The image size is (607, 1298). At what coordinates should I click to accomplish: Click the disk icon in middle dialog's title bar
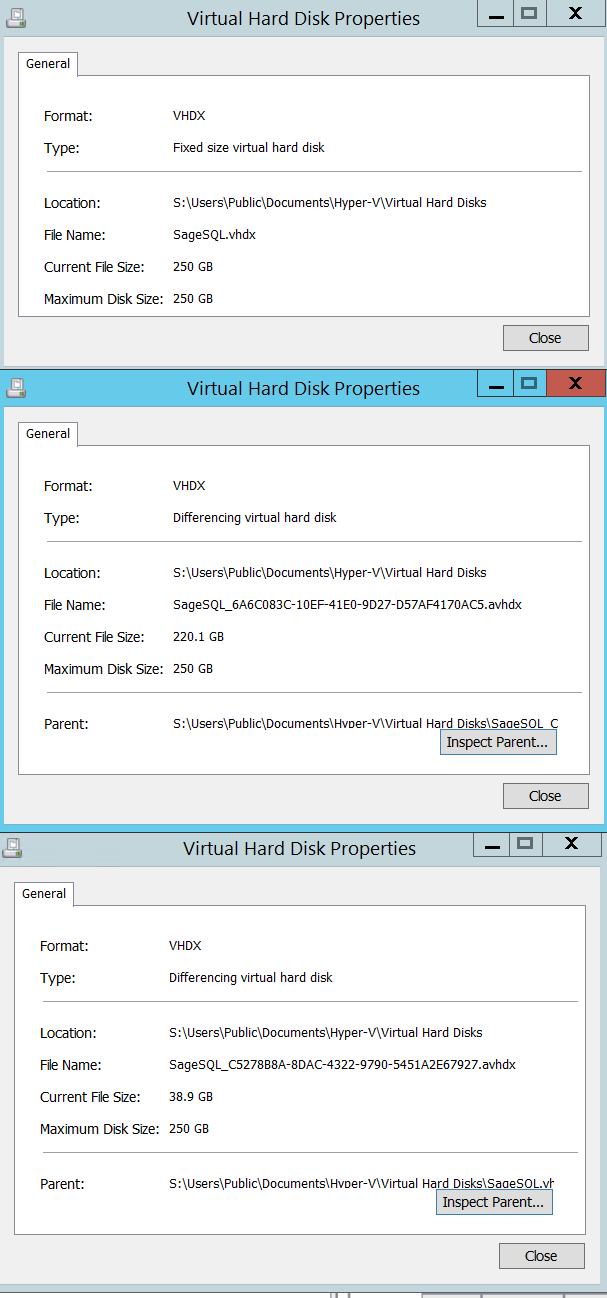(16, 388)
